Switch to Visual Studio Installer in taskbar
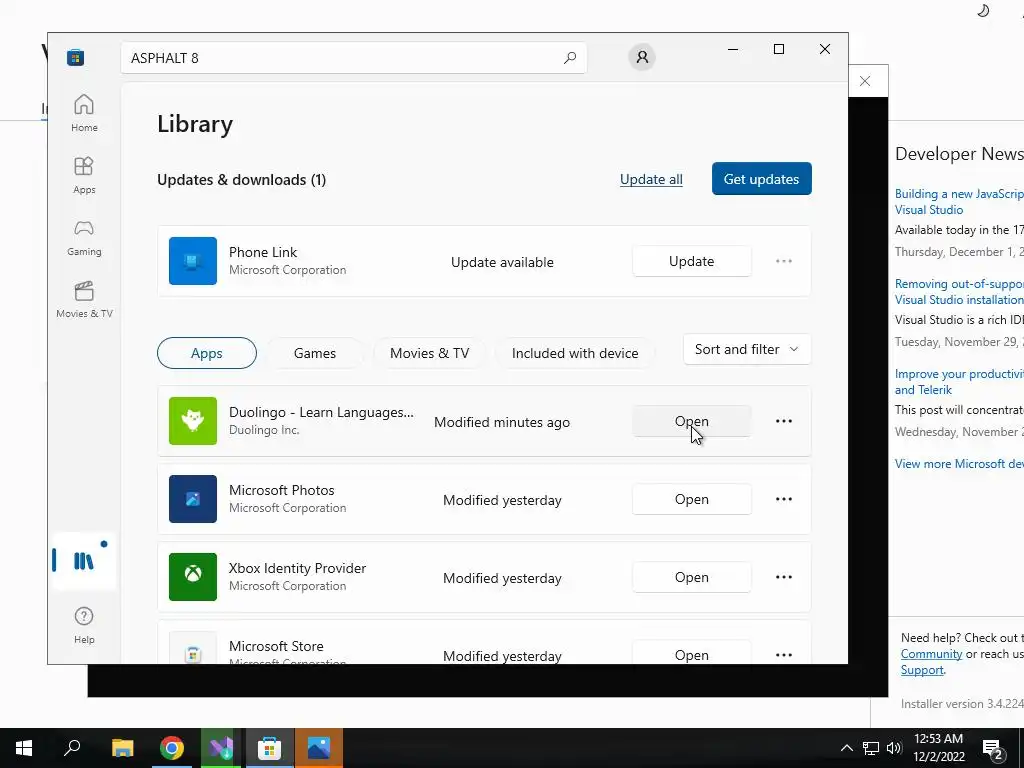1024x768 pixels. pos(221,748)
